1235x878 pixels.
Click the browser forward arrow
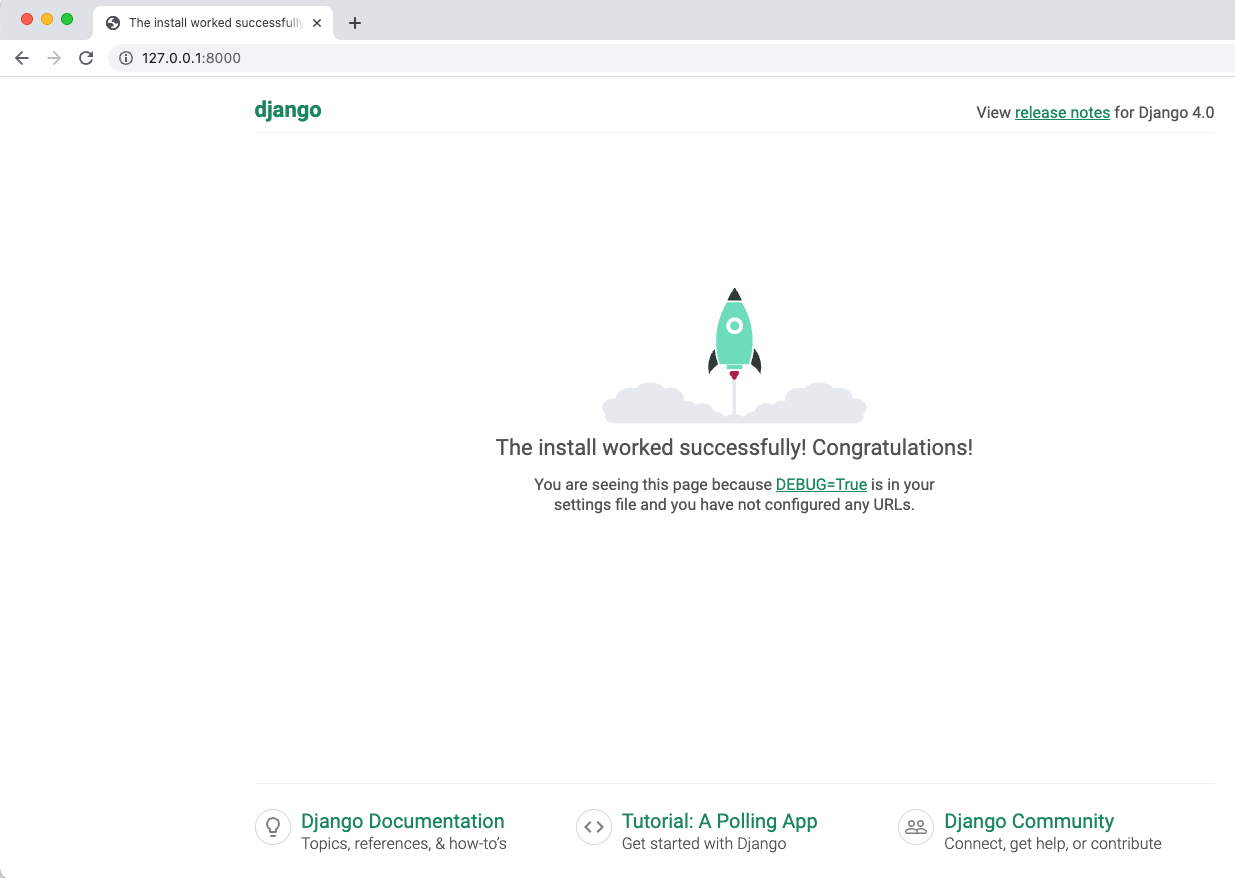coord(54,58)
